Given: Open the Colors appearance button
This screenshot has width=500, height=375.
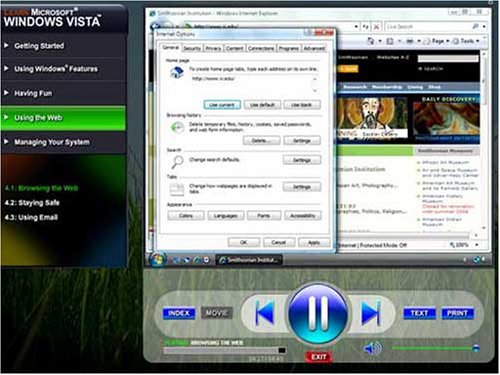Looking at the screenshot, I should click(186, 216).
